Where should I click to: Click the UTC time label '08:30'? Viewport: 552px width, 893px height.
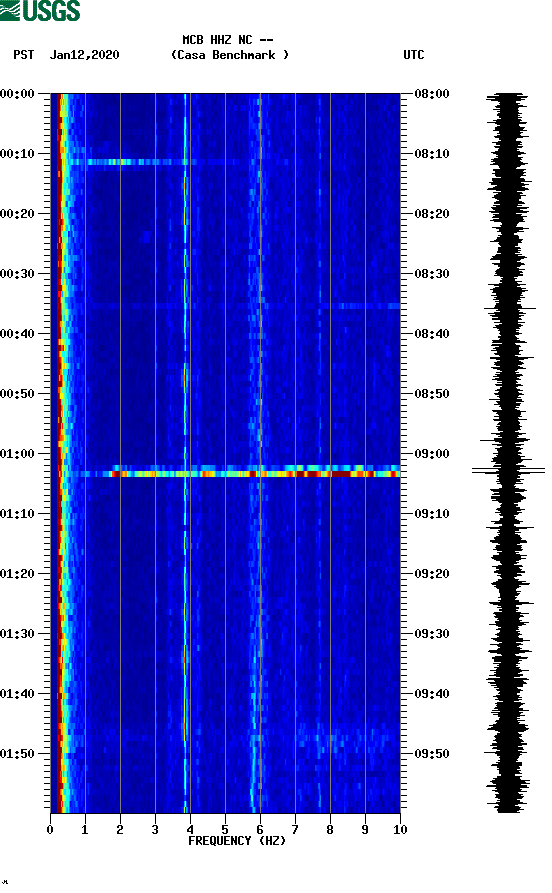(x=432, y=274)
